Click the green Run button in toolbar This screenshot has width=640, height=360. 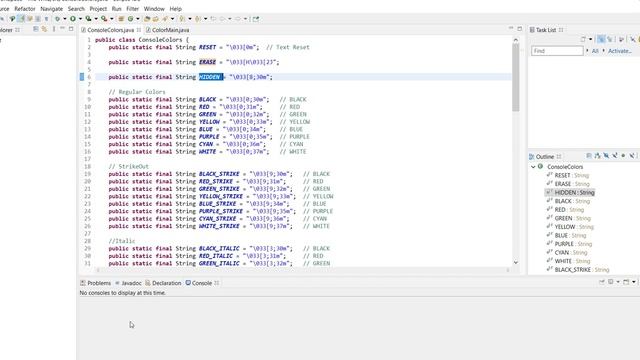click(73, 19)
